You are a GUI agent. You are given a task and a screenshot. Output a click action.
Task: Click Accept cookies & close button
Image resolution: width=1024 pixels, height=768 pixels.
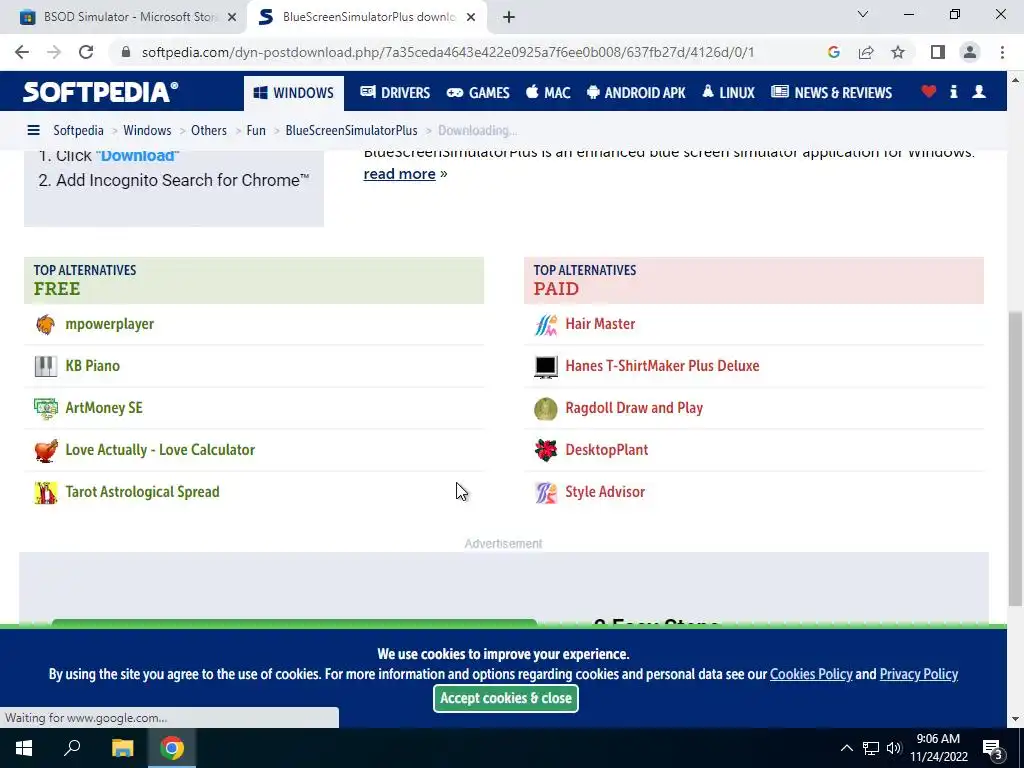505,698
